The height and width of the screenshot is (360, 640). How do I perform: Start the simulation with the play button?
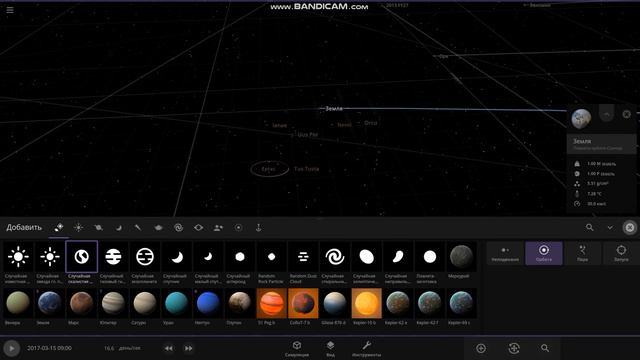pyautogui.click(x=11, y=348)
